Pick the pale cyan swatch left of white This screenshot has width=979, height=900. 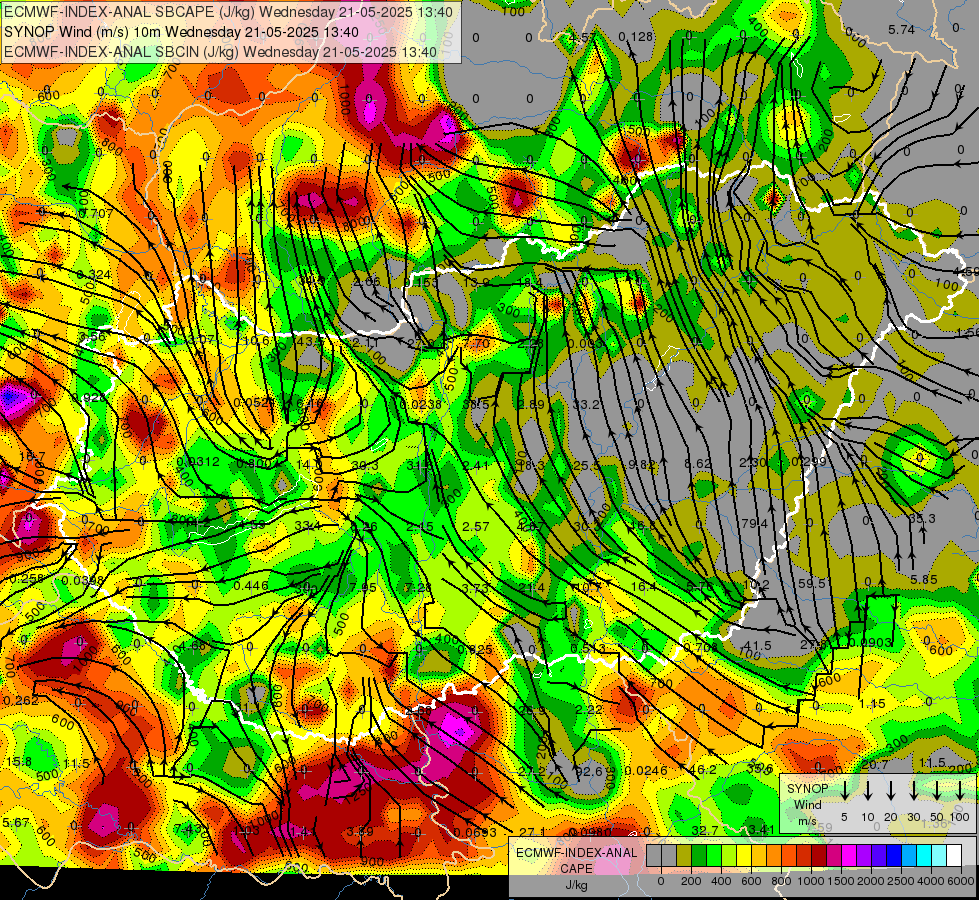938,856
